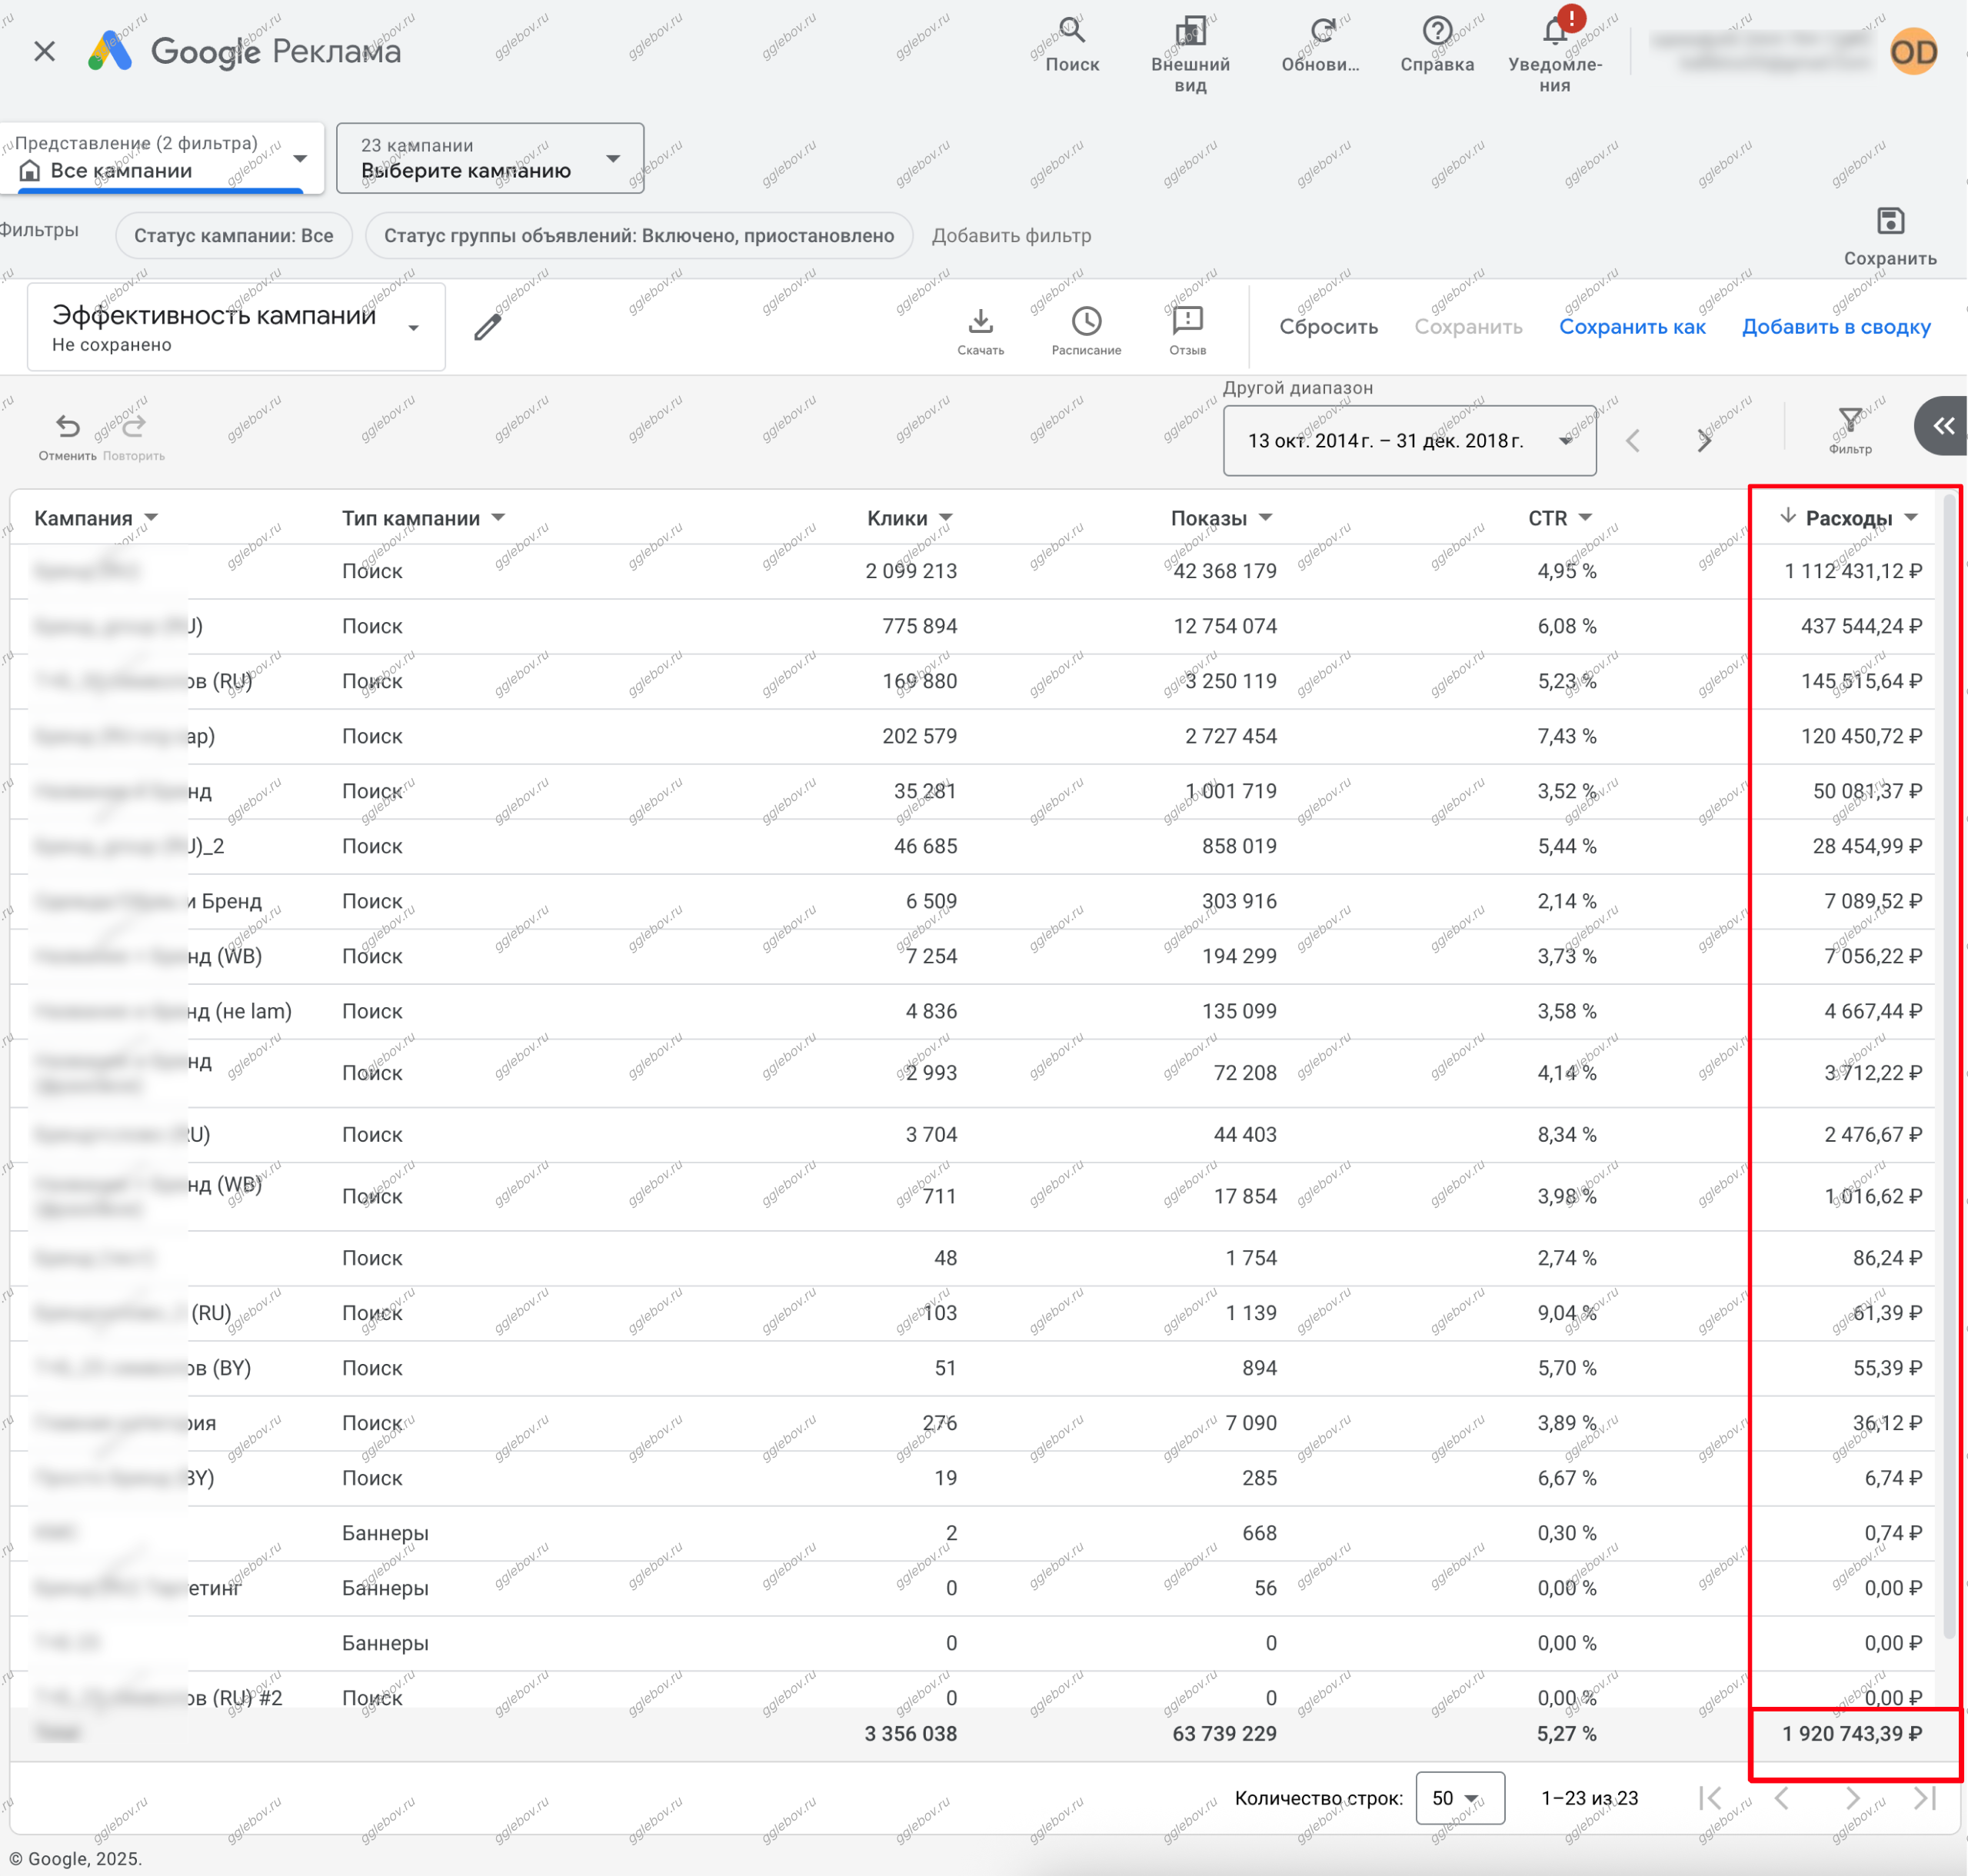Click the download (Скачать) icon
The height and width of the screenshot is (1876, 1968).
point(980,321)
